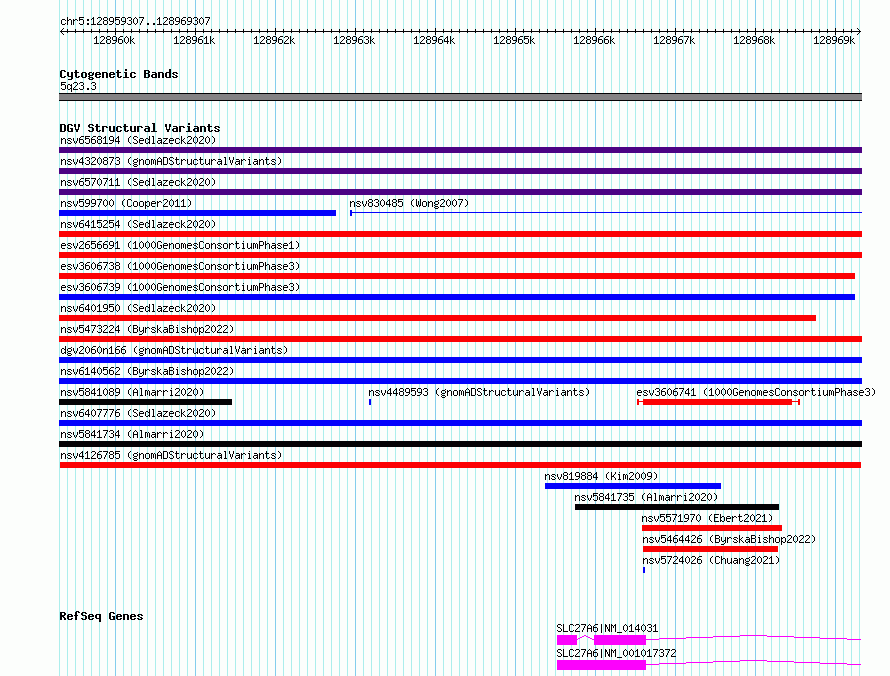Image resolution: width=890 pixels, height=676 pixels.
Task: Click the SLC27A6|NM_014031 gene label
Action: point(607,628)
